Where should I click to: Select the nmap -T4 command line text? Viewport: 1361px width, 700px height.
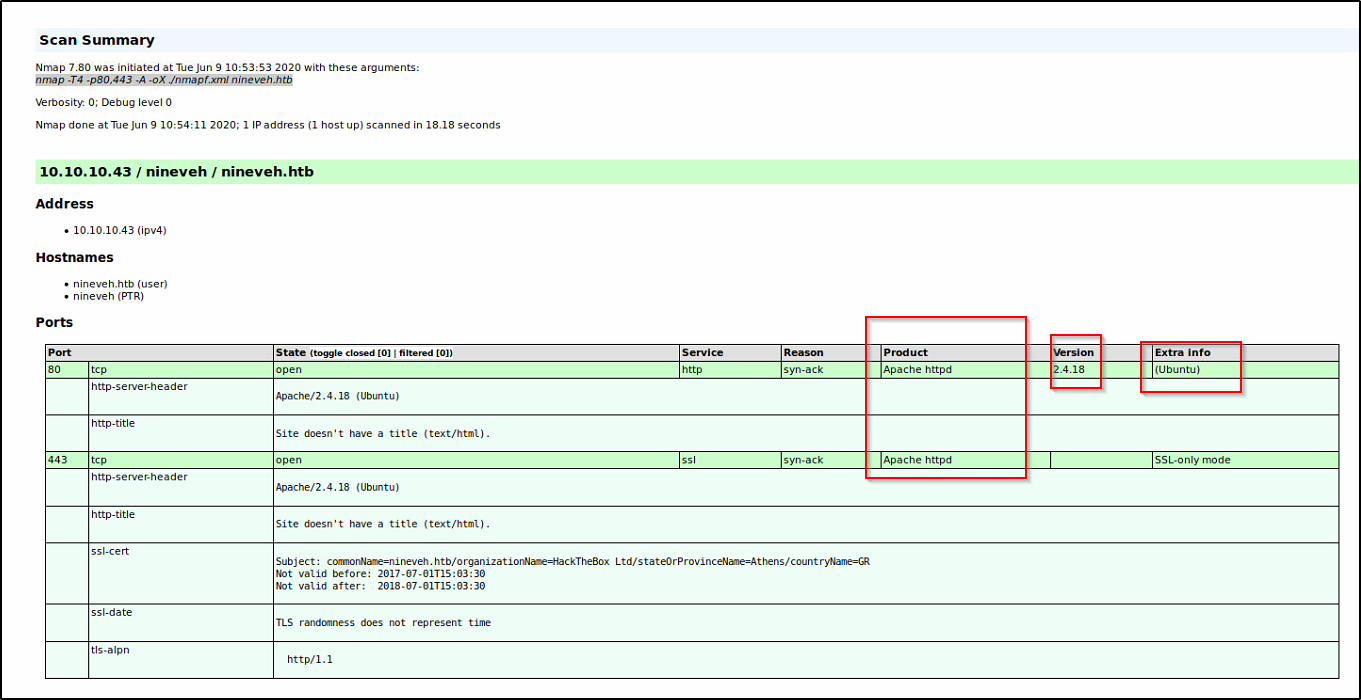pyautogui.click(x=164, y=80)
